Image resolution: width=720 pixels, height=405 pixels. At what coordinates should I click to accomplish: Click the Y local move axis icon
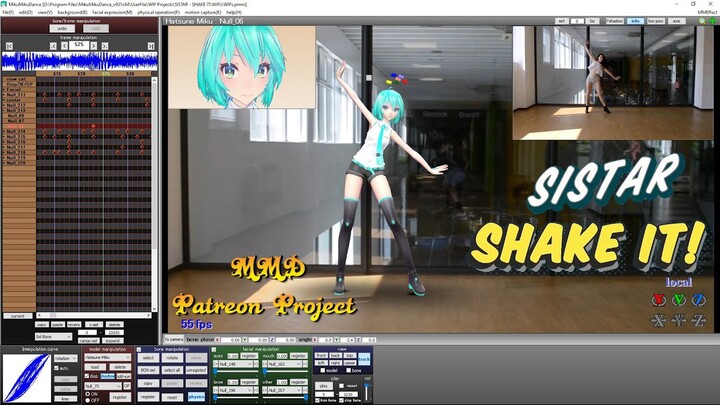click(x=679, y=320)
